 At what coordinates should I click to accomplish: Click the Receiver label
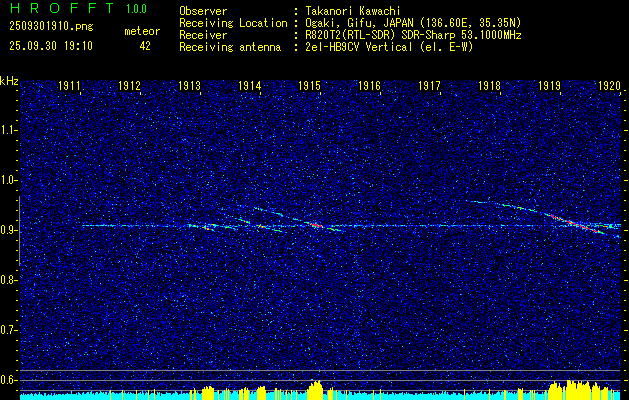203,35
